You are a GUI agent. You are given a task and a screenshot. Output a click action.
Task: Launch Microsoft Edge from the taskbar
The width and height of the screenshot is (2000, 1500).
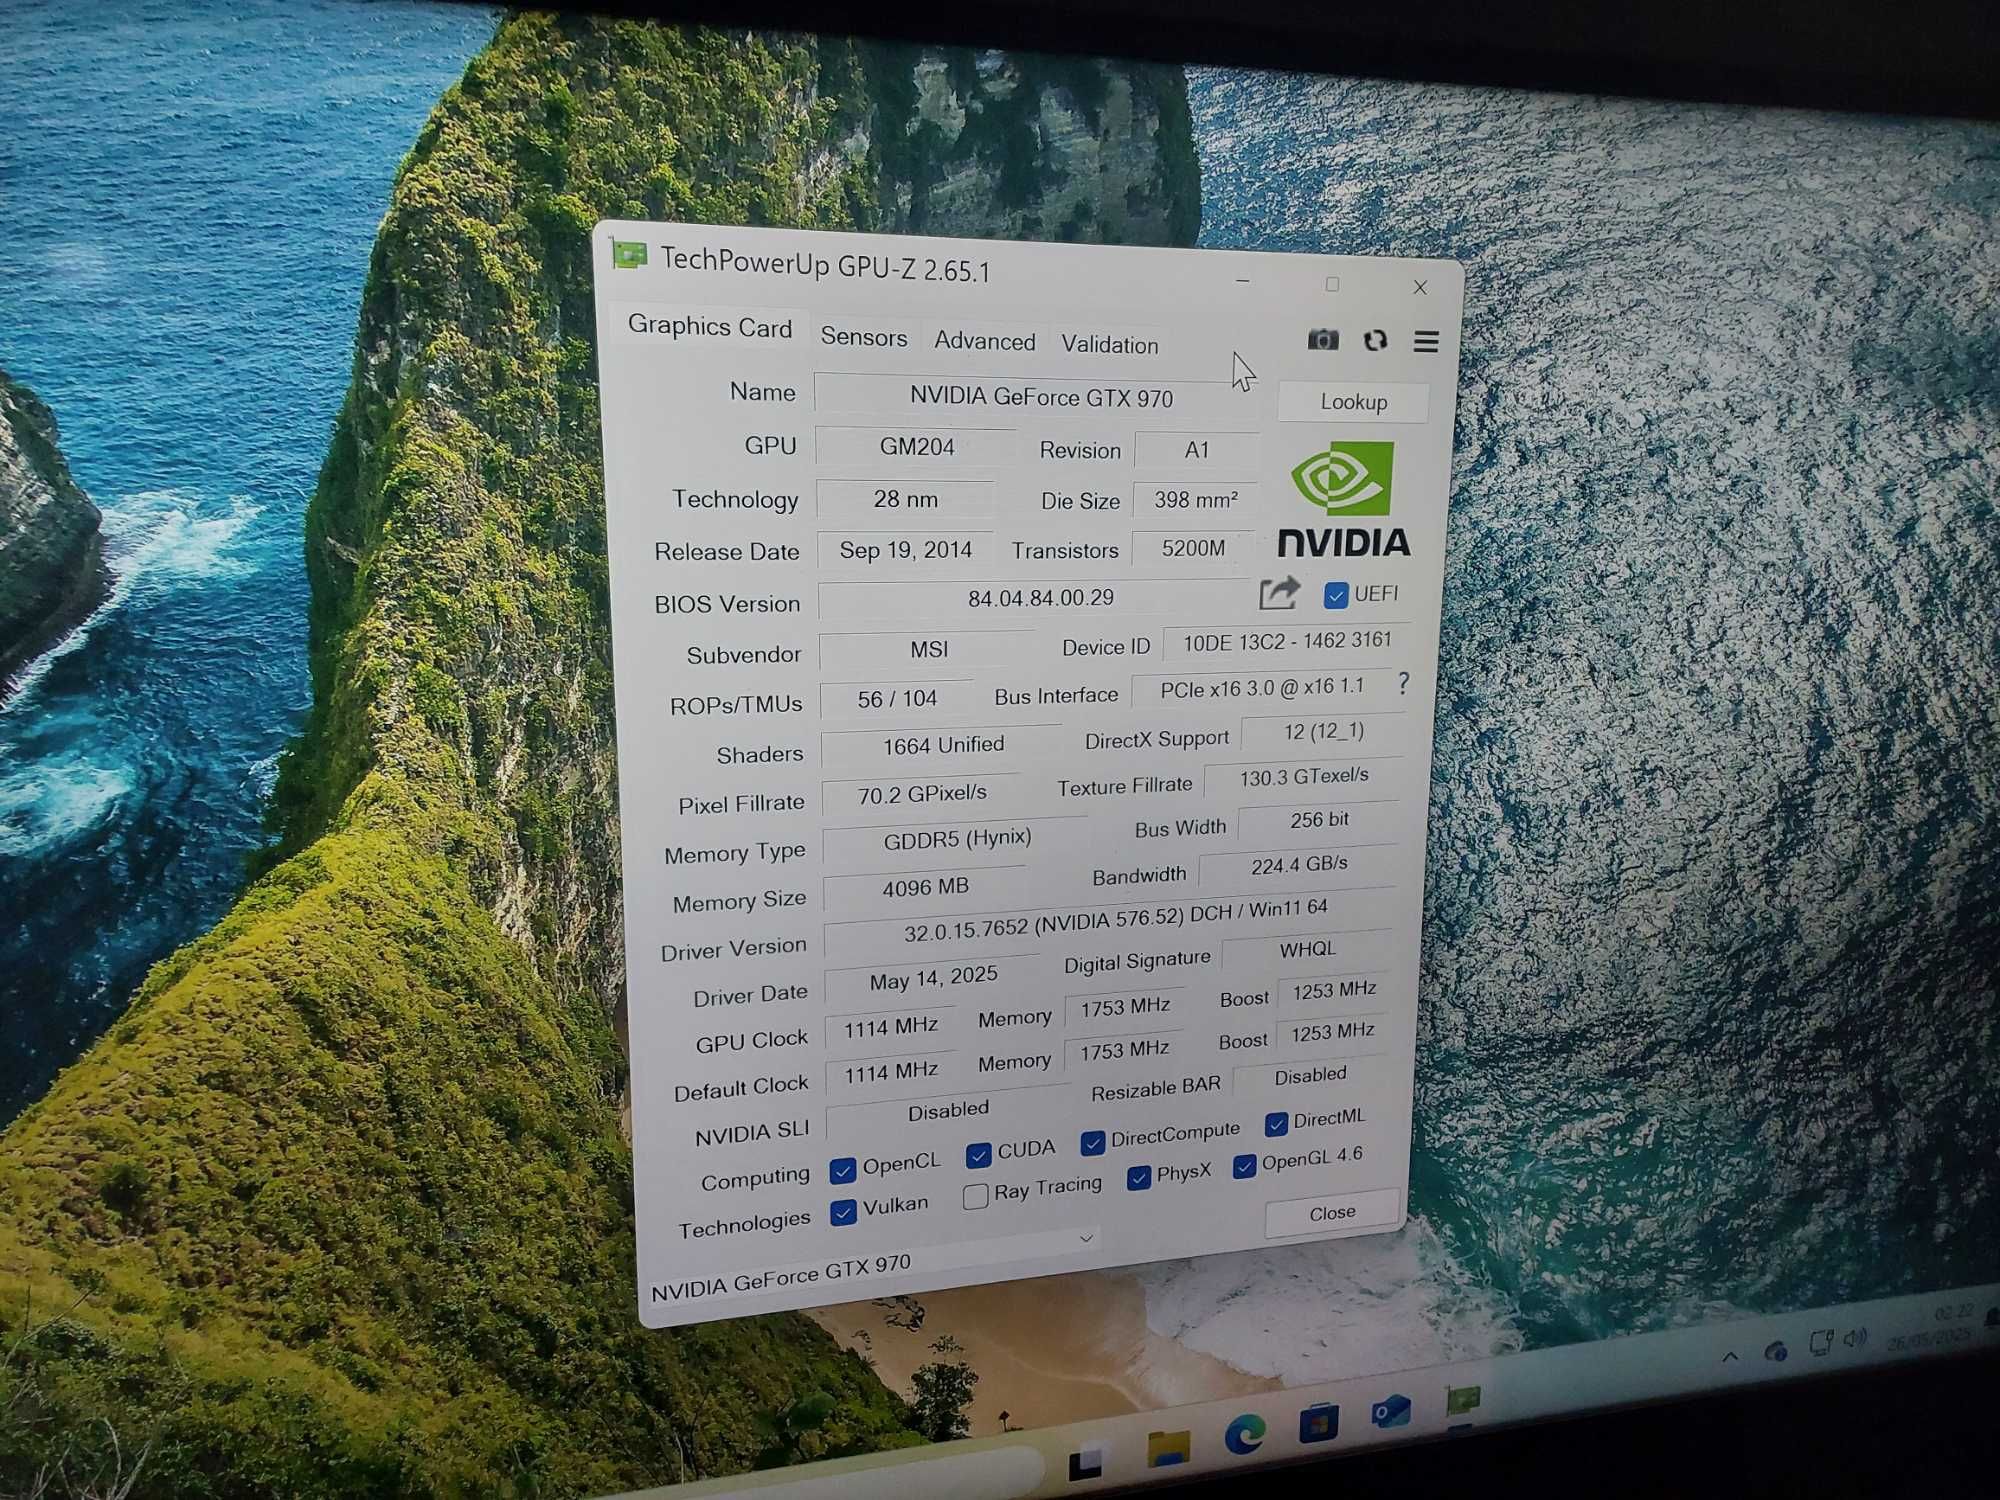1245,1435
